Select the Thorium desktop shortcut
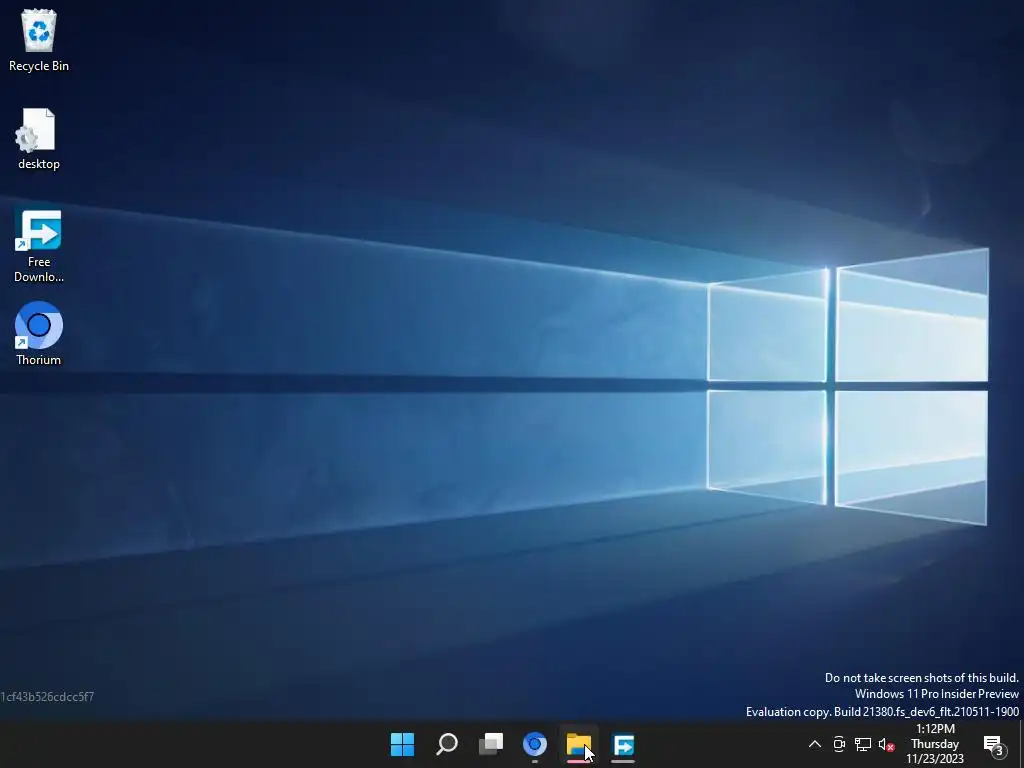 pyautogui.click(x=39, y=333)
